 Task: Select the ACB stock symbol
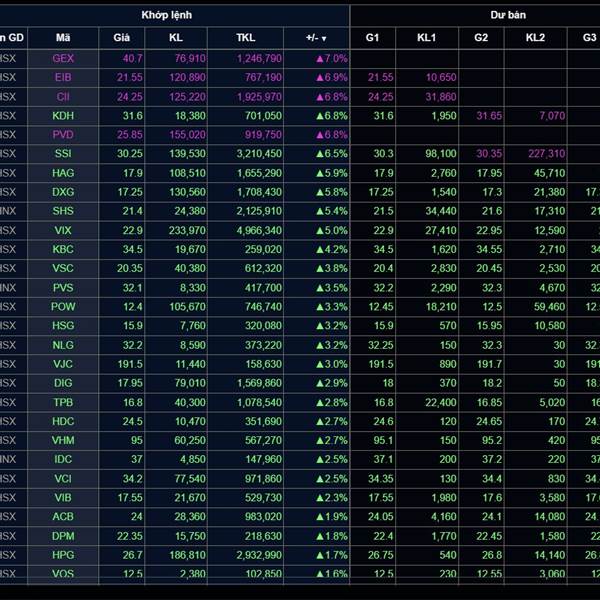coord(63,517)
